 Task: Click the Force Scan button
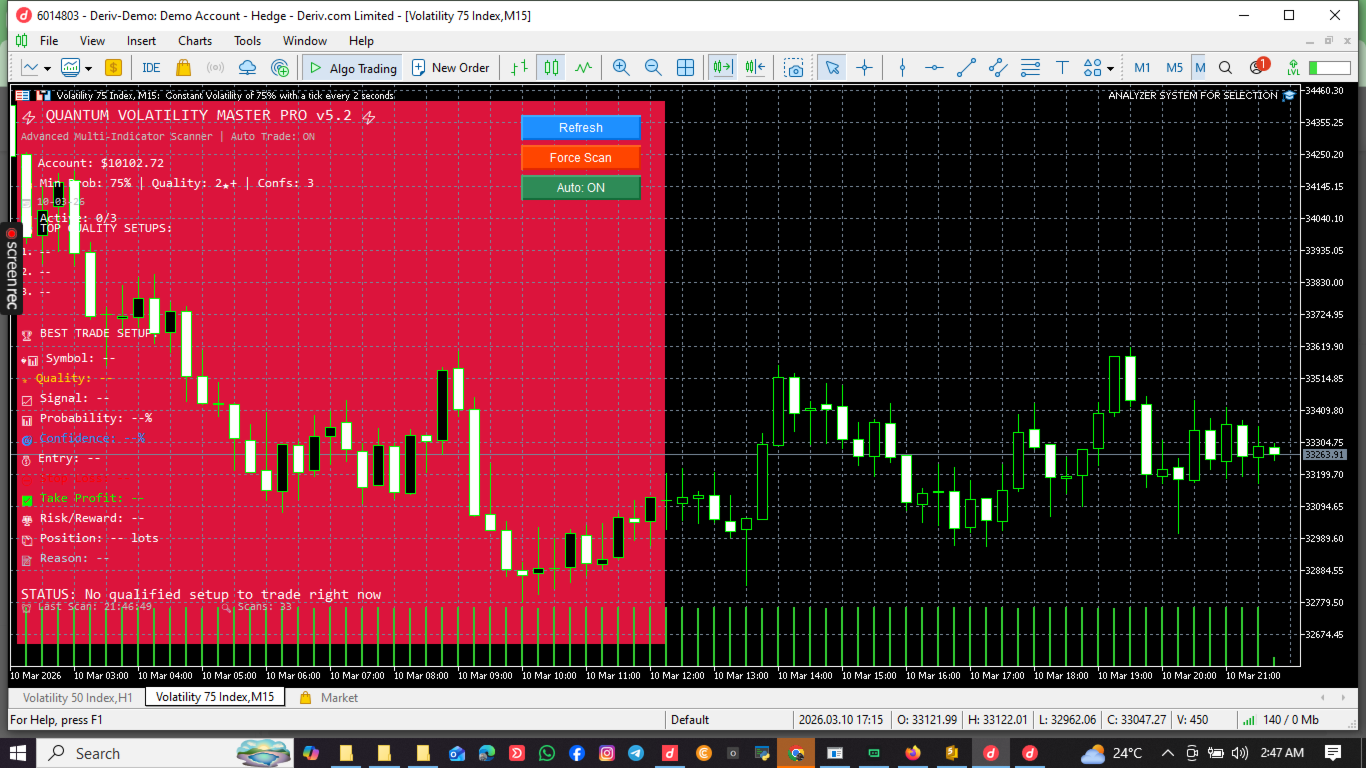tap(581, 158)
